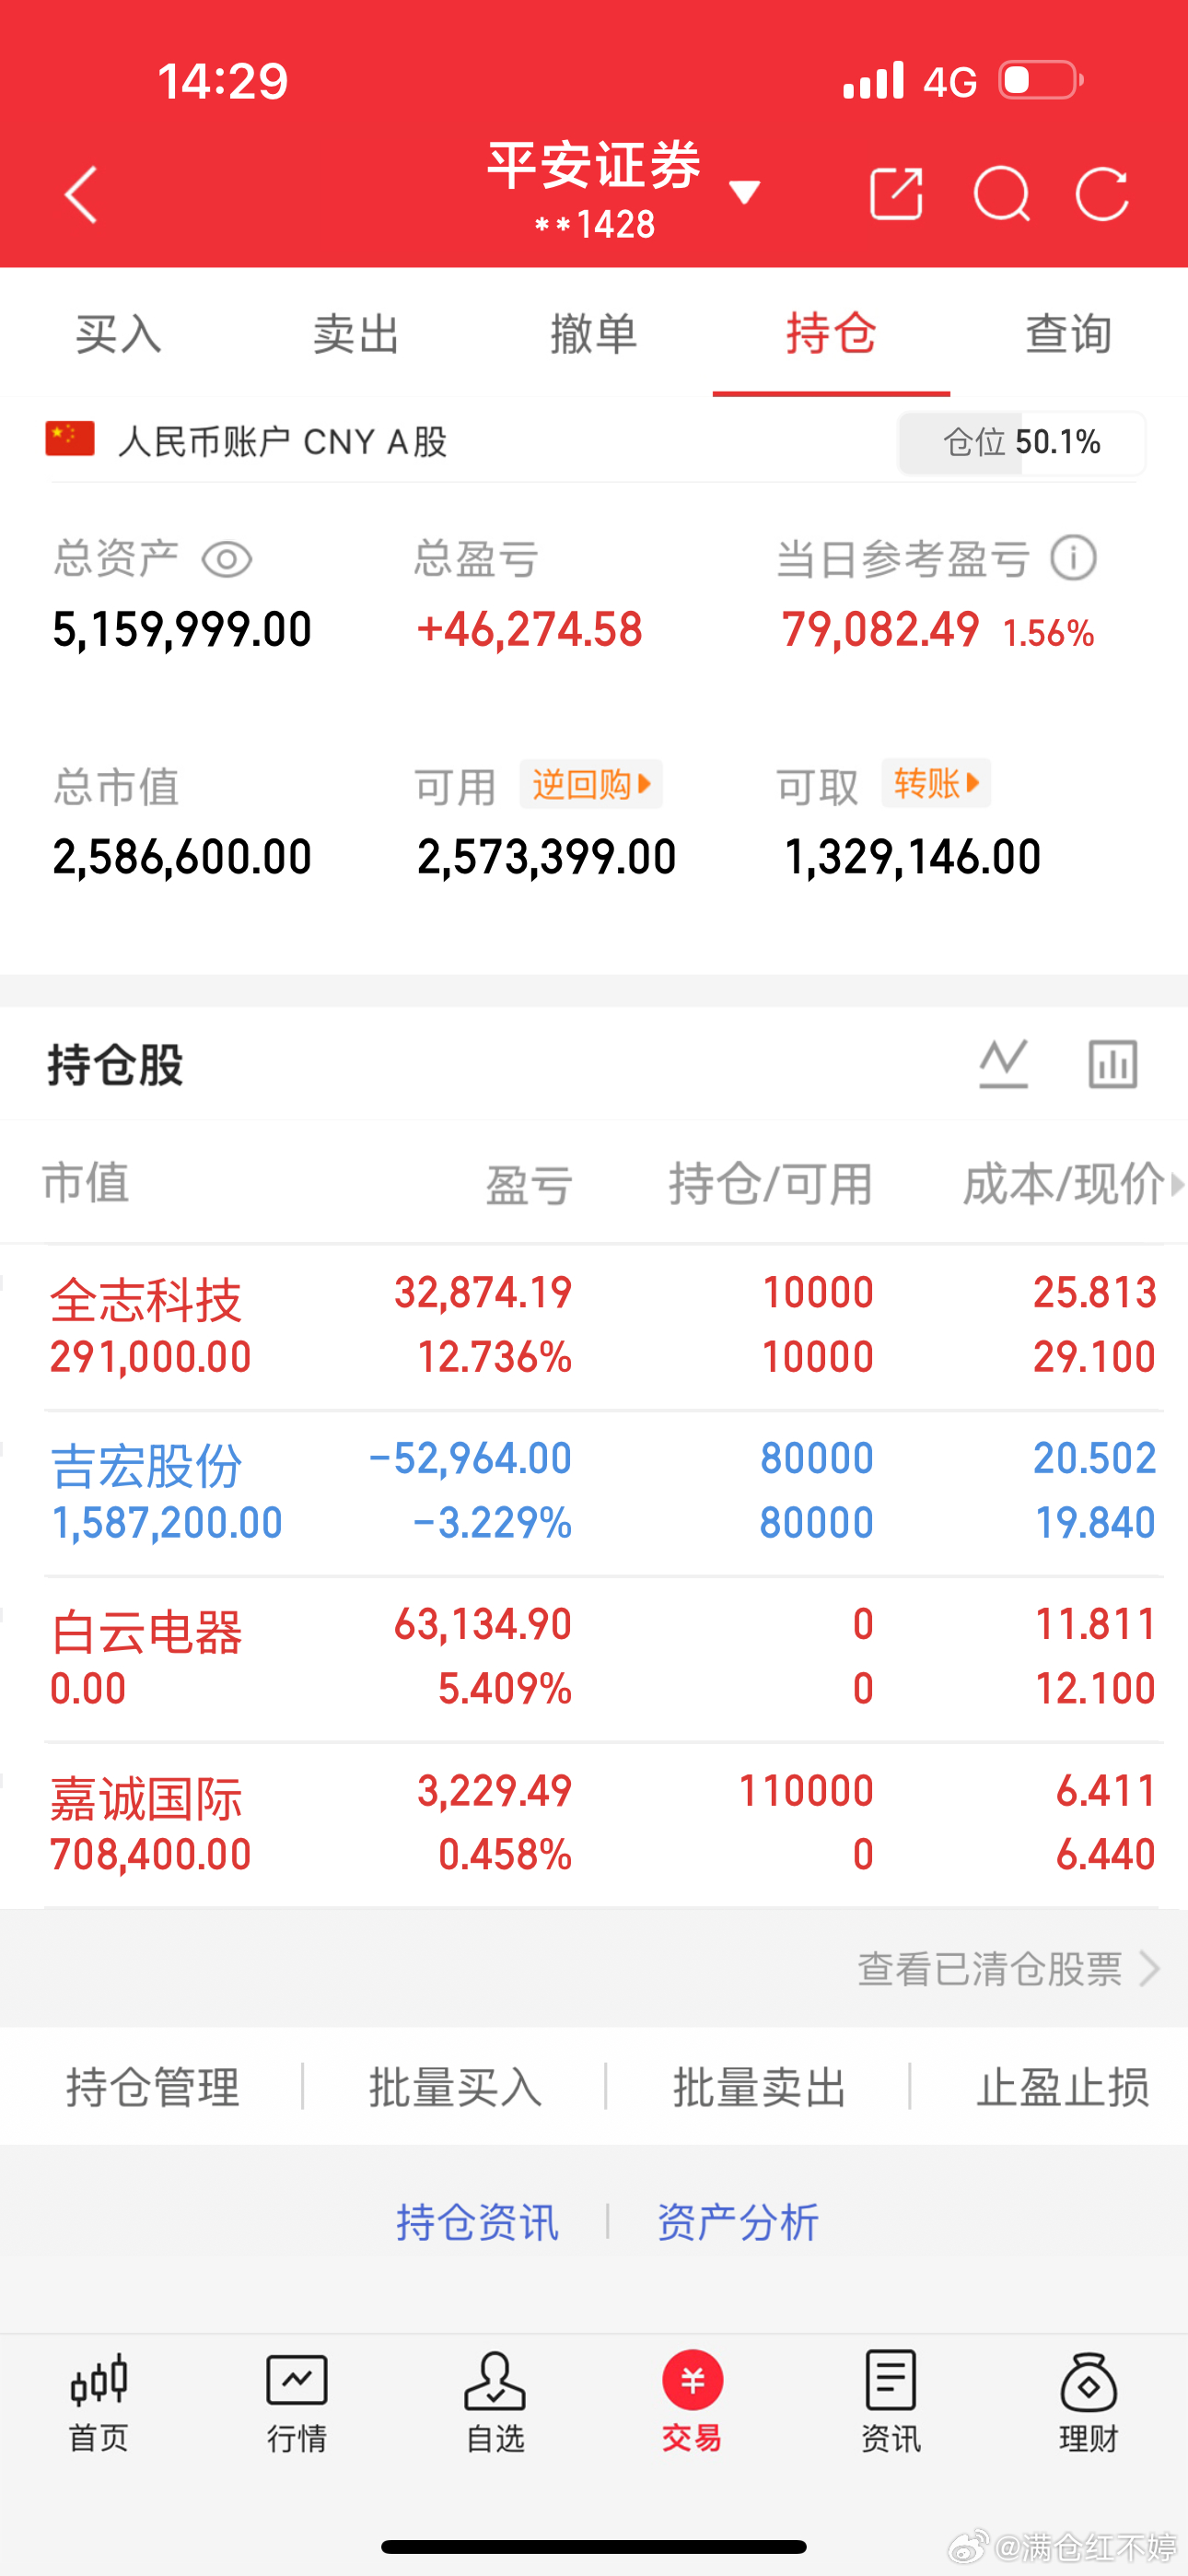Image resolution: width=1188 pixels, height=2576 pixels.
Task: Open info icon beside 当日参考盈亏
Action: 1074,557
